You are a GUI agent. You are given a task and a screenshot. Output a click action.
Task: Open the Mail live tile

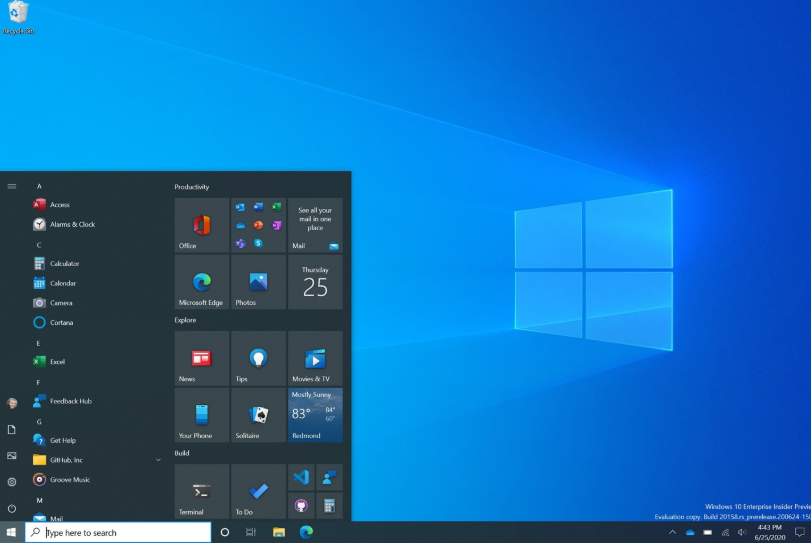pos(315,225)
